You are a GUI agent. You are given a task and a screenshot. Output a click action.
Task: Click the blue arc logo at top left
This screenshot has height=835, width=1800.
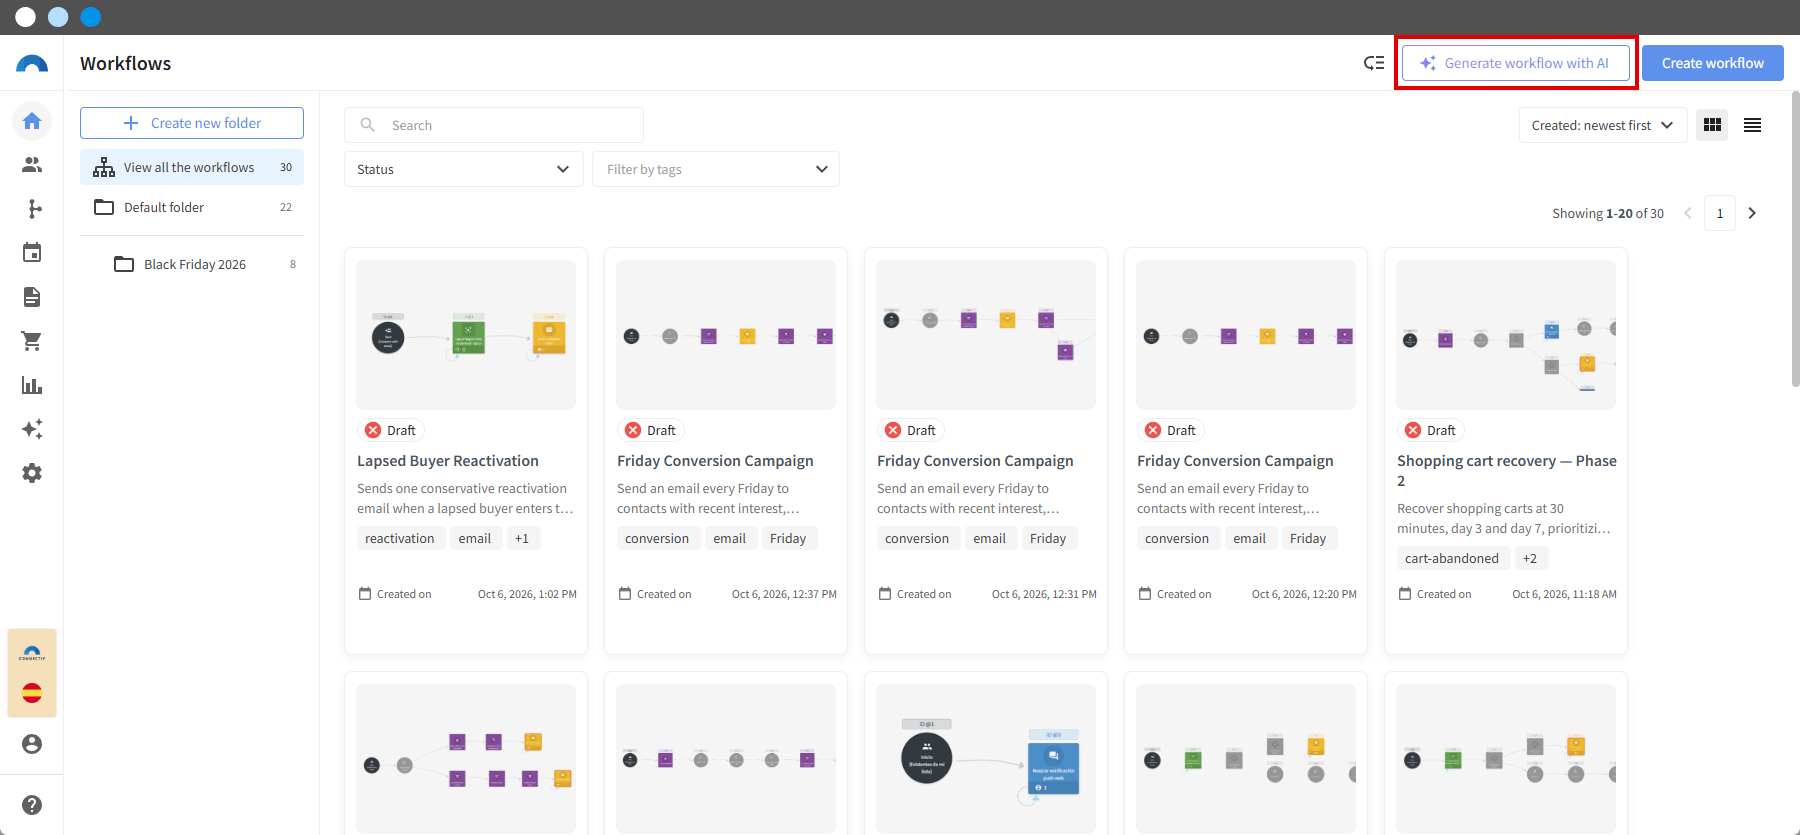pos(32,64)
